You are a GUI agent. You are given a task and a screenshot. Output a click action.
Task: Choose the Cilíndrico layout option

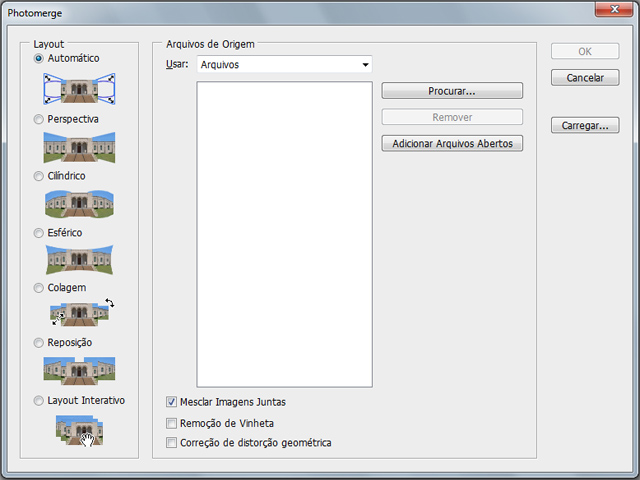point(38,176)
